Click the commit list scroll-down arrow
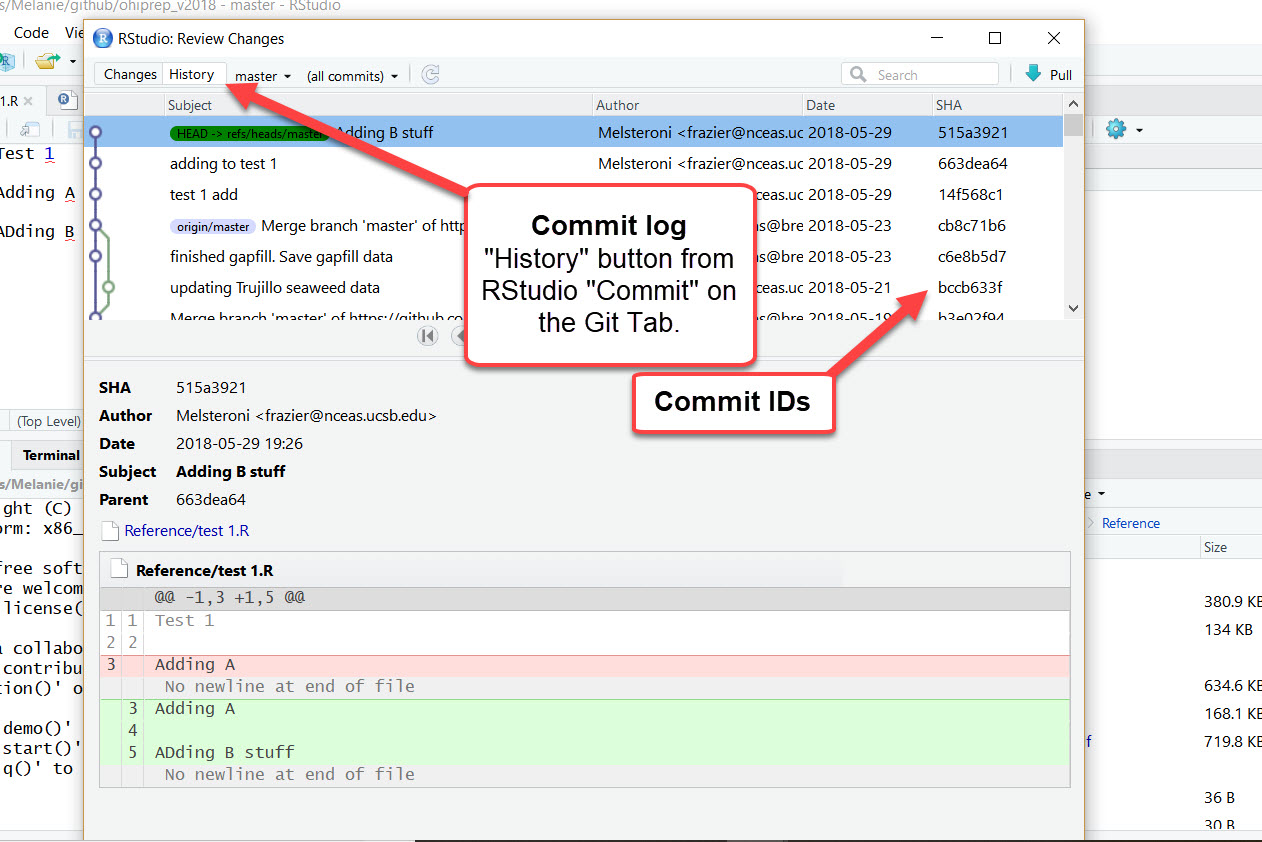 [1073, 309]
